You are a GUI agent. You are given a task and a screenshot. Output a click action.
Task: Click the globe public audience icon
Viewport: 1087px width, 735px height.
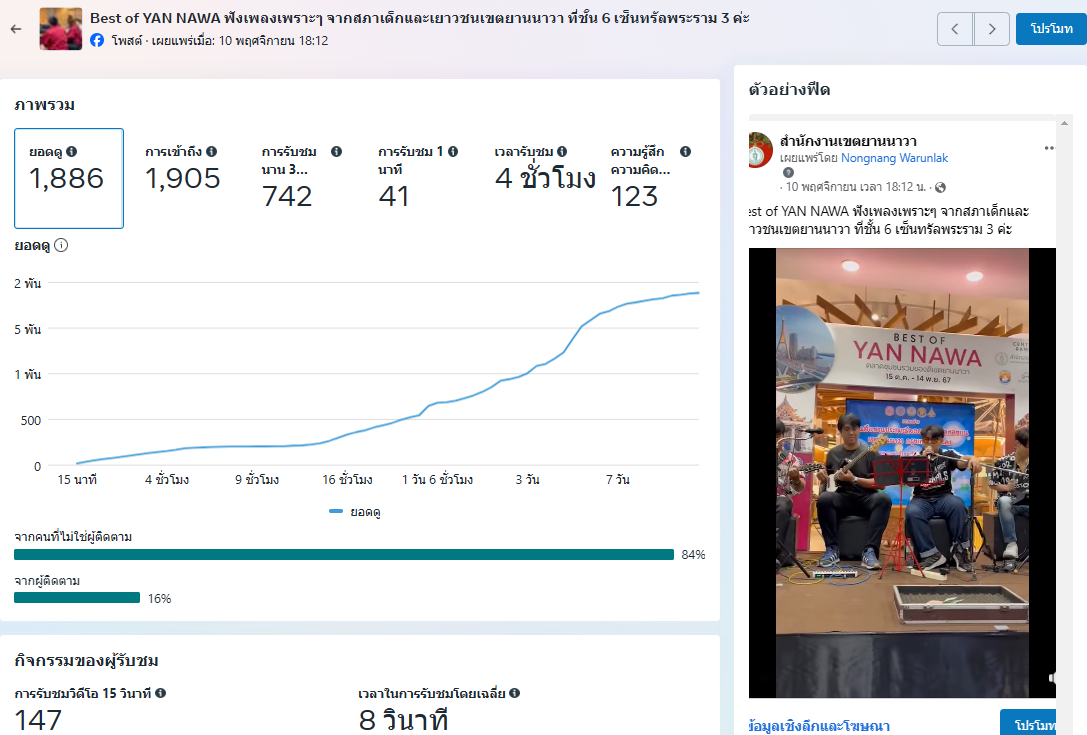point(940,187)
